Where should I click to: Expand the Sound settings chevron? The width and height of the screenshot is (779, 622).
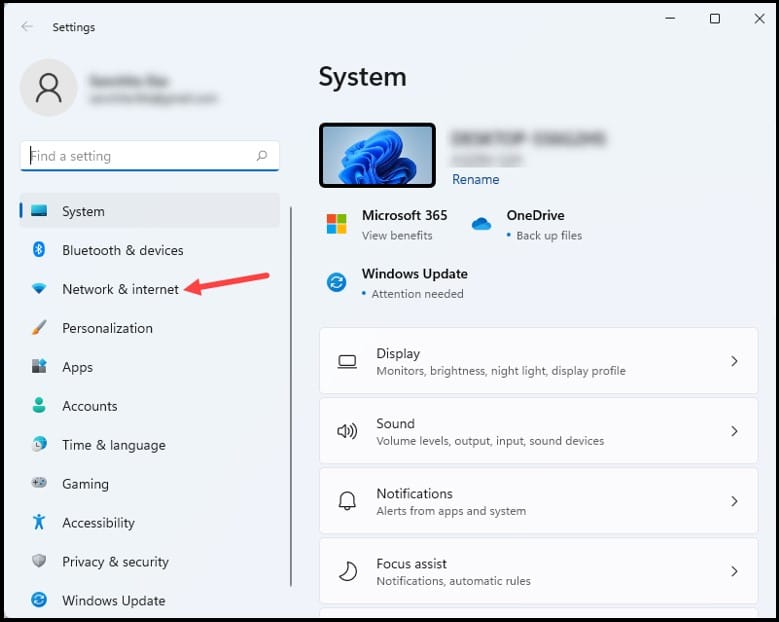coord(734,431)
